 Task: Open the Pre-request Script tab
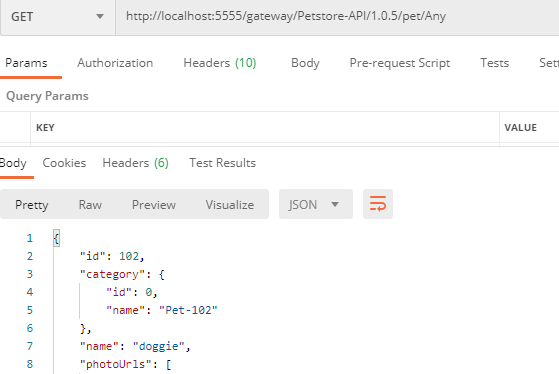[400, 63]
